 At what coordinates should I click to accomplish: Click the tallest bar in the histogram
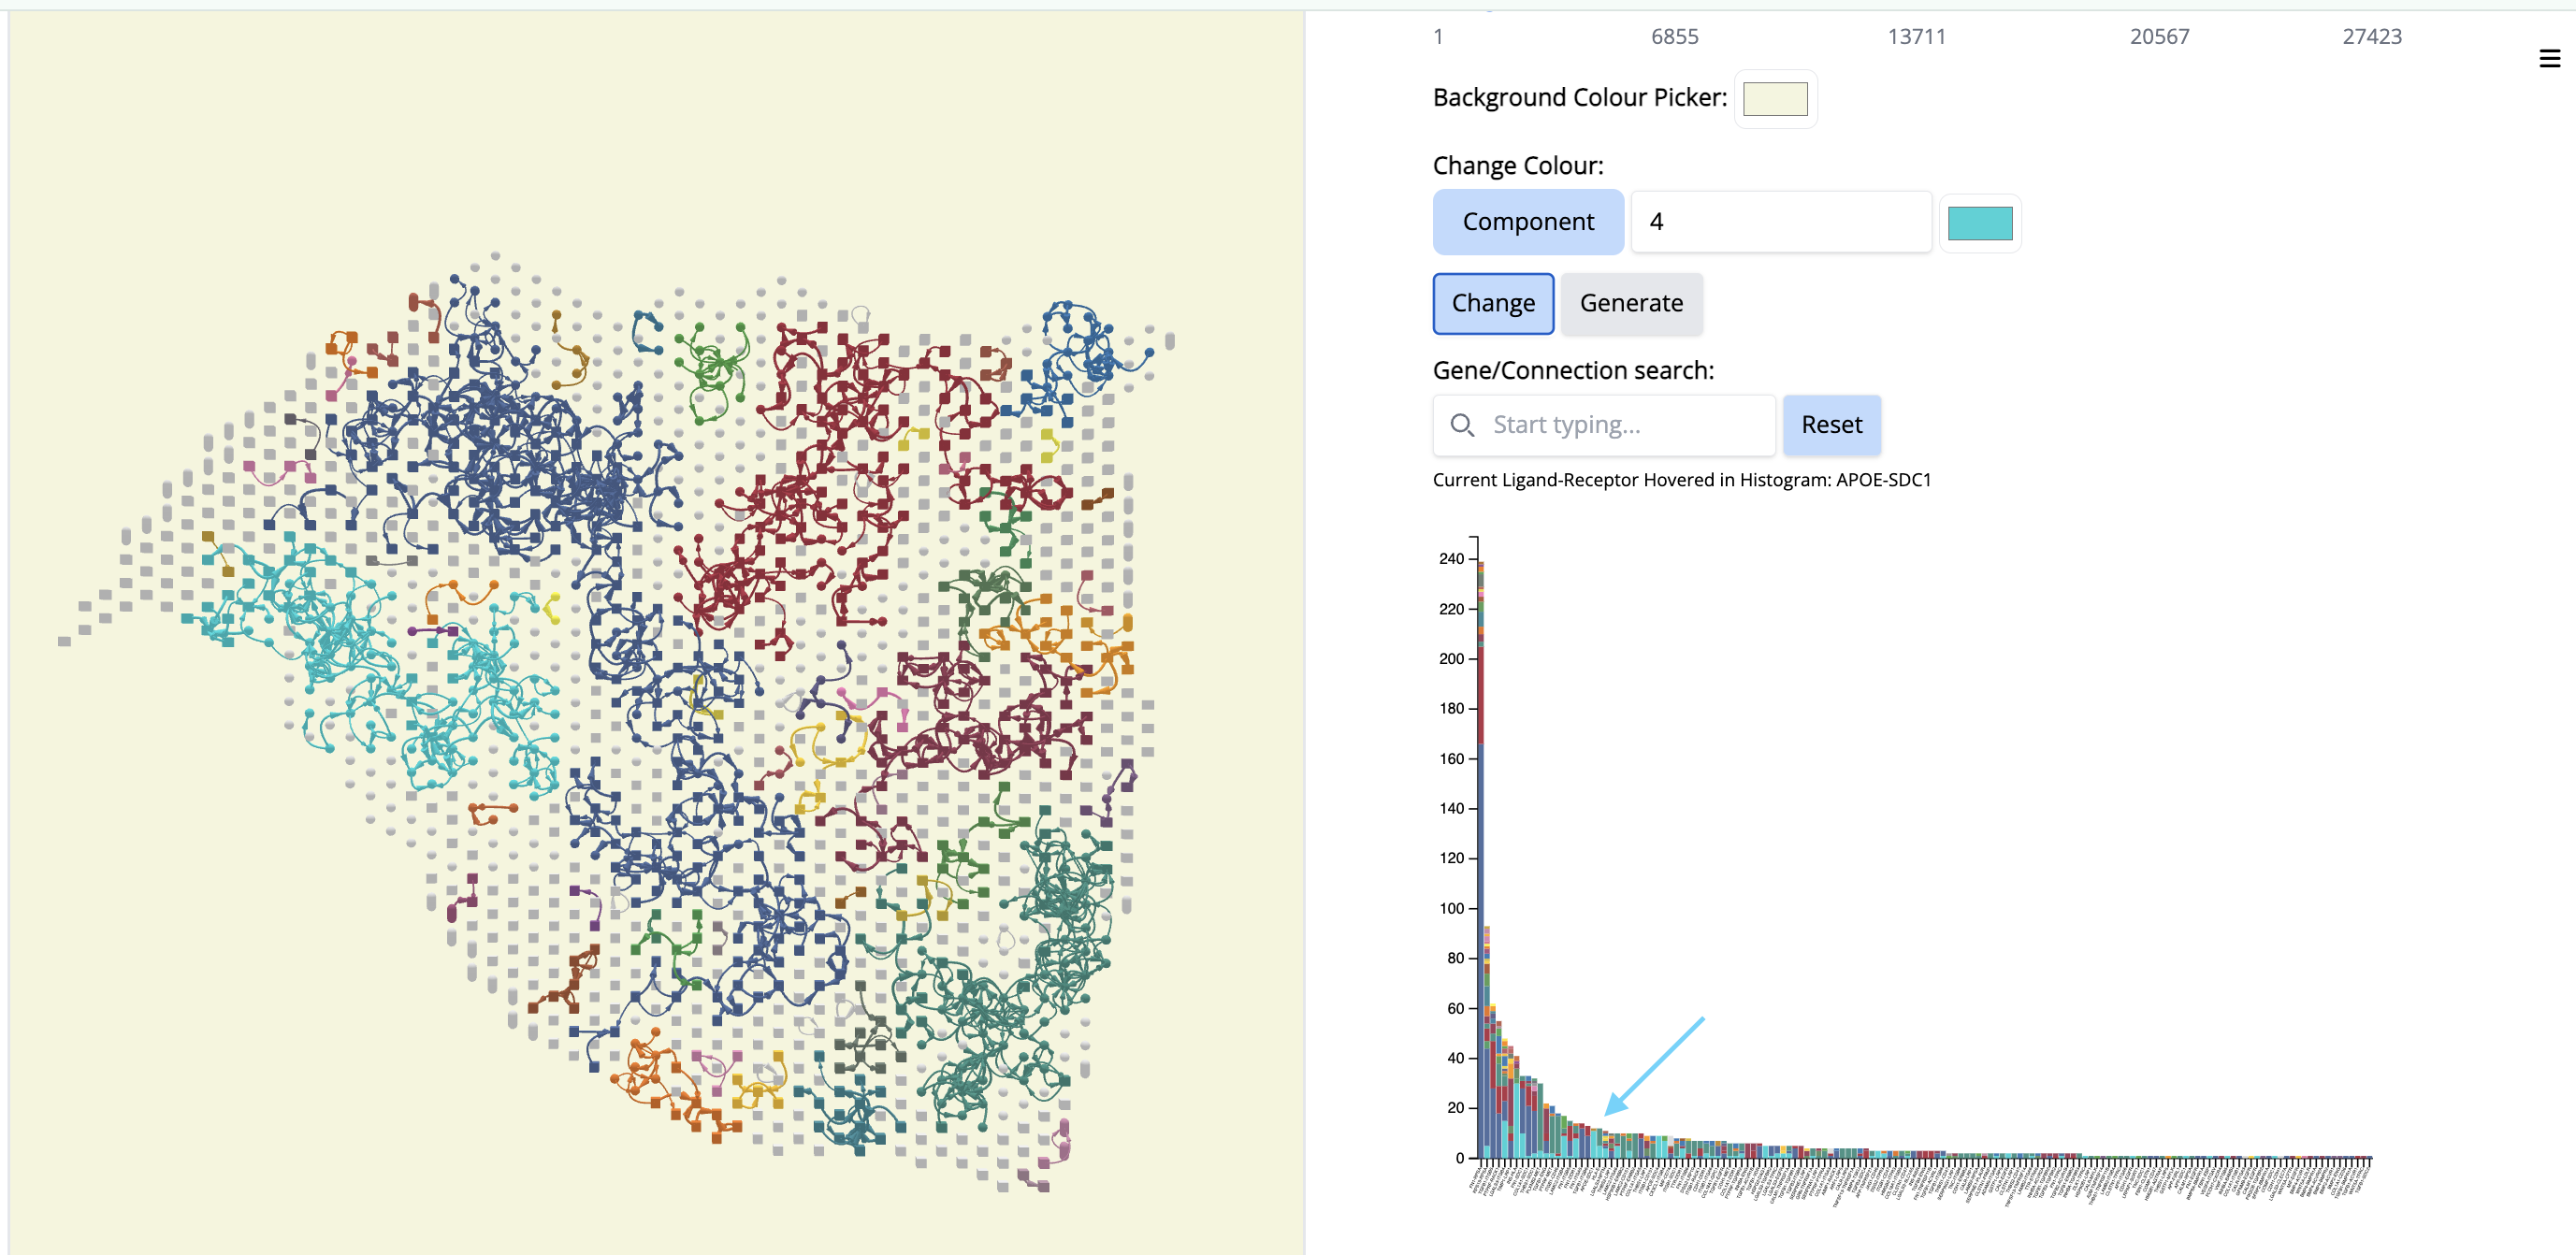(x=1480, y=860)
